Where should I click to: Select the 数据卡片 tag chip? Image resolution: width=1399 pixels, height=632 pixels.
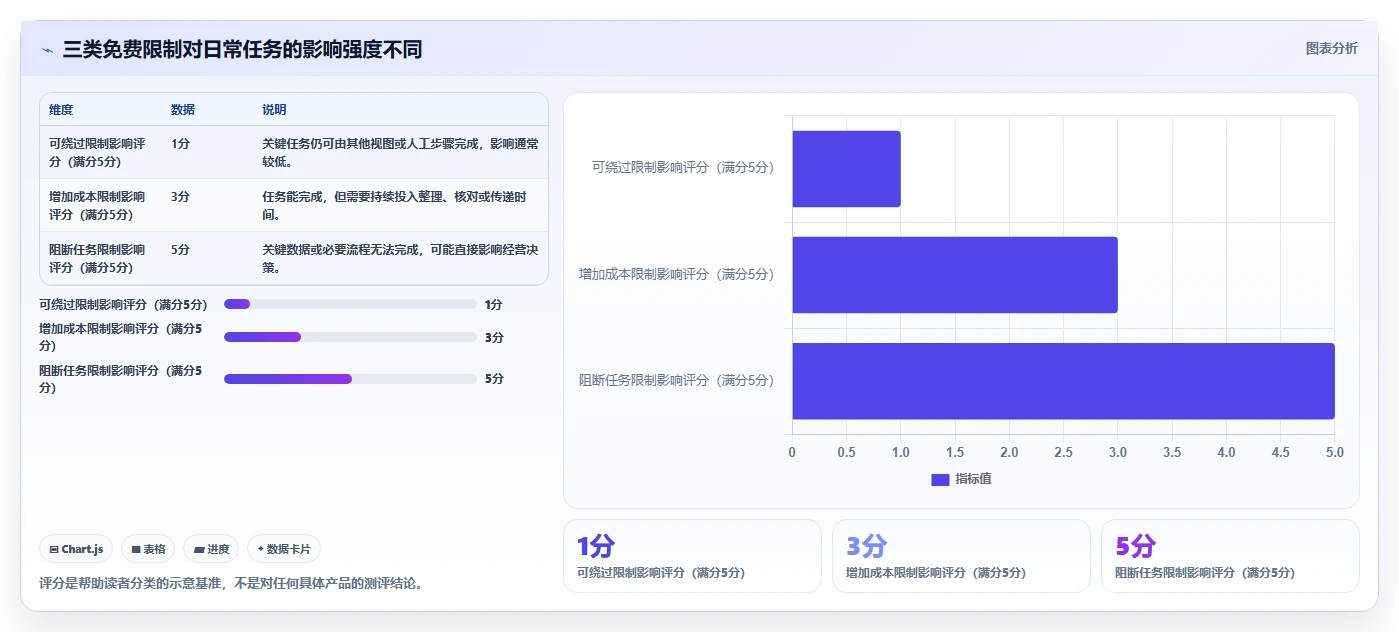pyautogui.click(x=284, y=549)
